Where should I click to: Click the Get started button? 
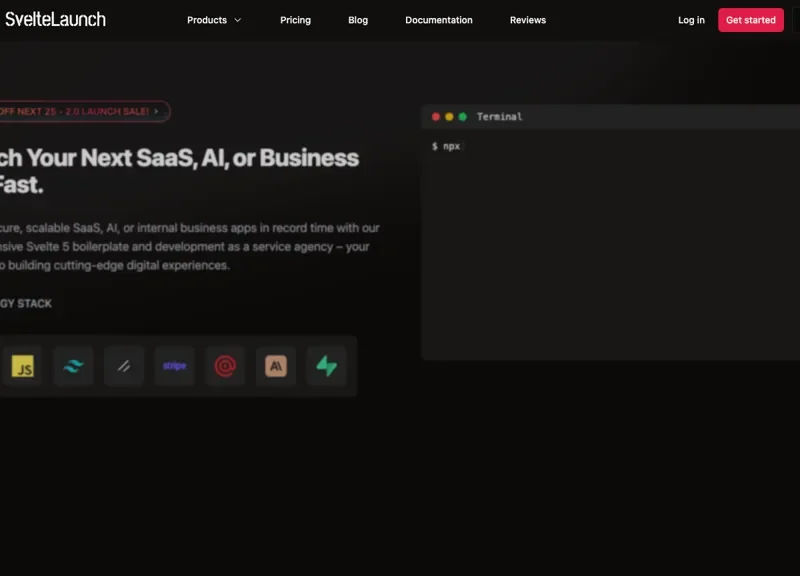pos(750,19)
